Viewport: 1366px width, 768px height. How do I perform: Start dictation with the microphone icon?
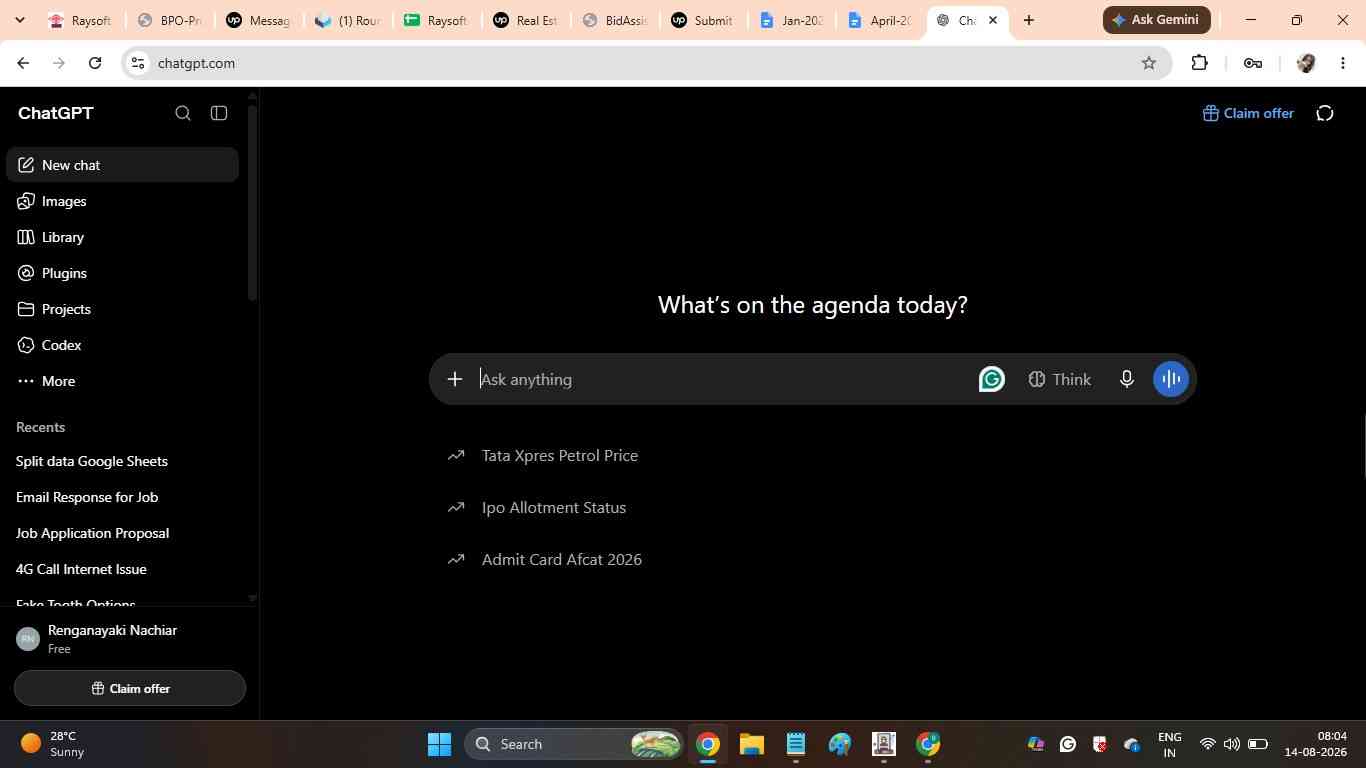click(x=1126, y=379)
